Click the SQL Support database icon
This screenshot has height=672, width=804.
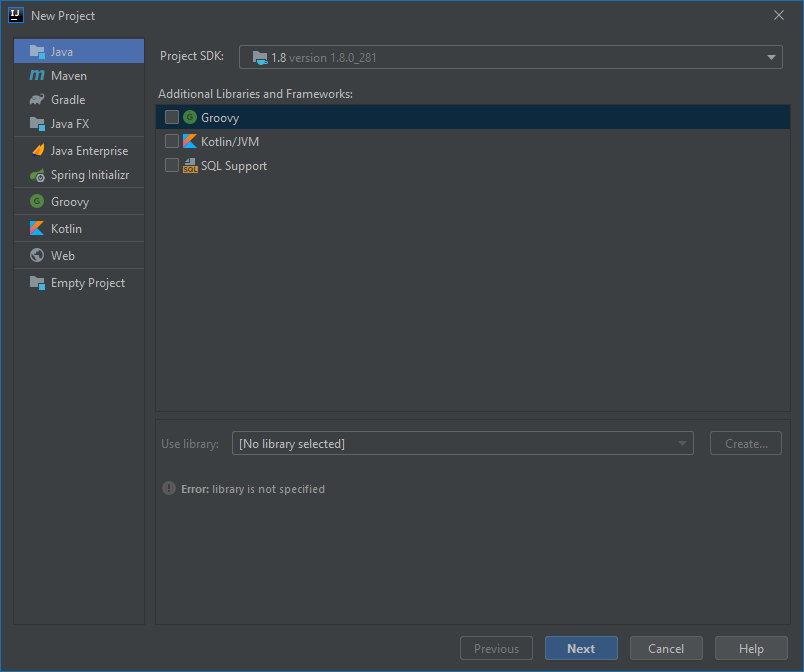[x=190, y=165]
